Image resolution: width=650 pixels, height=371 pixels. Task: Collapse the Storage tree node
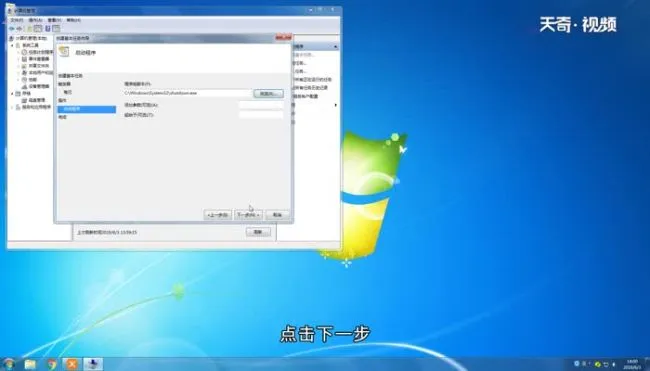(x=12, y=93)
